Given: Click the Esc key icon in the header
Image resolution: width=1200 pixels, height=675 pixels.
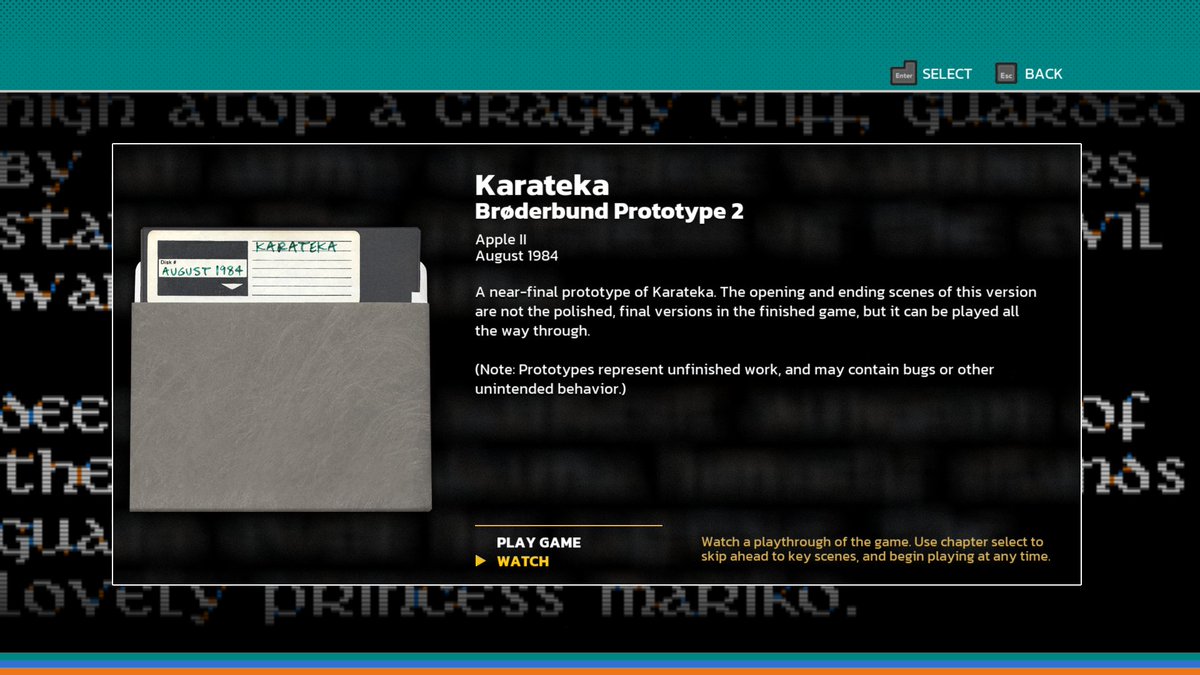Looking at the screenshot, I should click(x=1005, y=73).
